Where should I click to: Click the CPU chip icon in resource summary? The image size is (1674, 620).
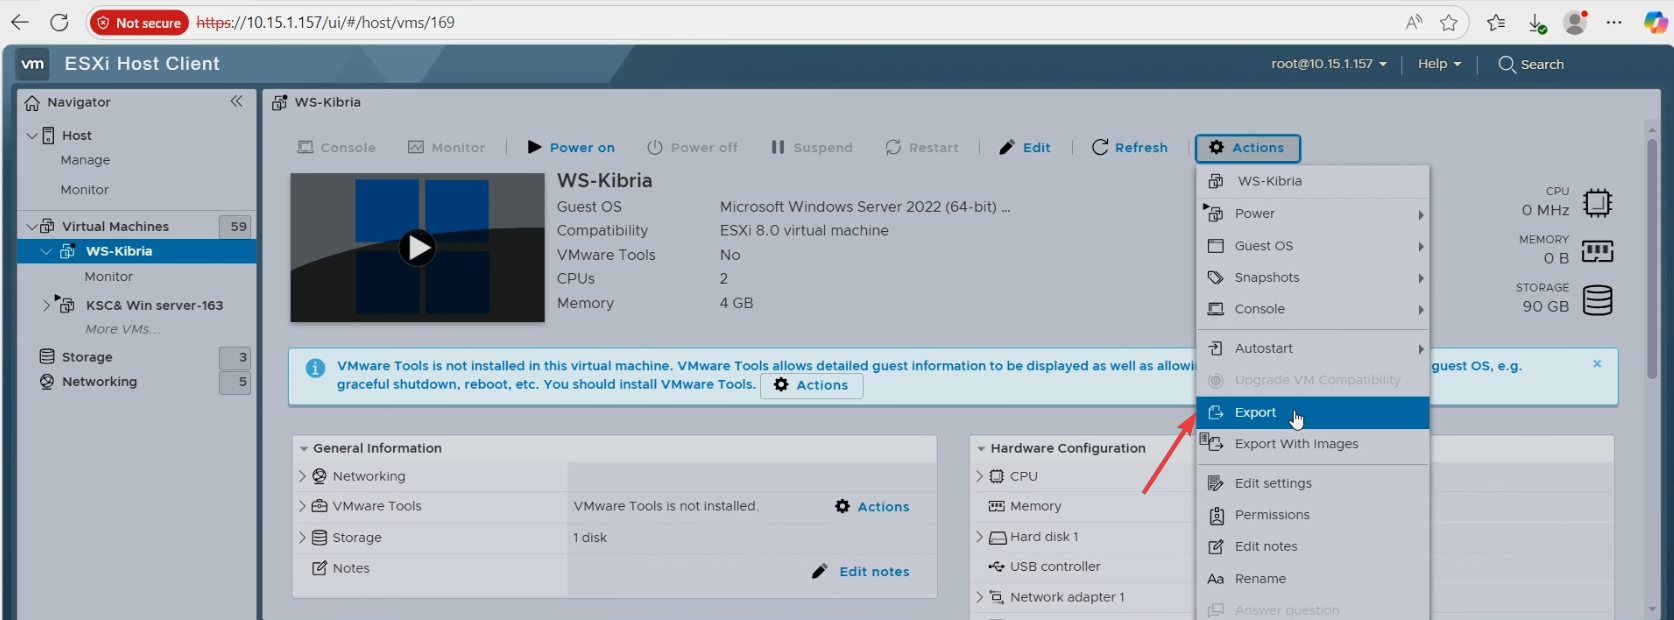[1597, 203]
